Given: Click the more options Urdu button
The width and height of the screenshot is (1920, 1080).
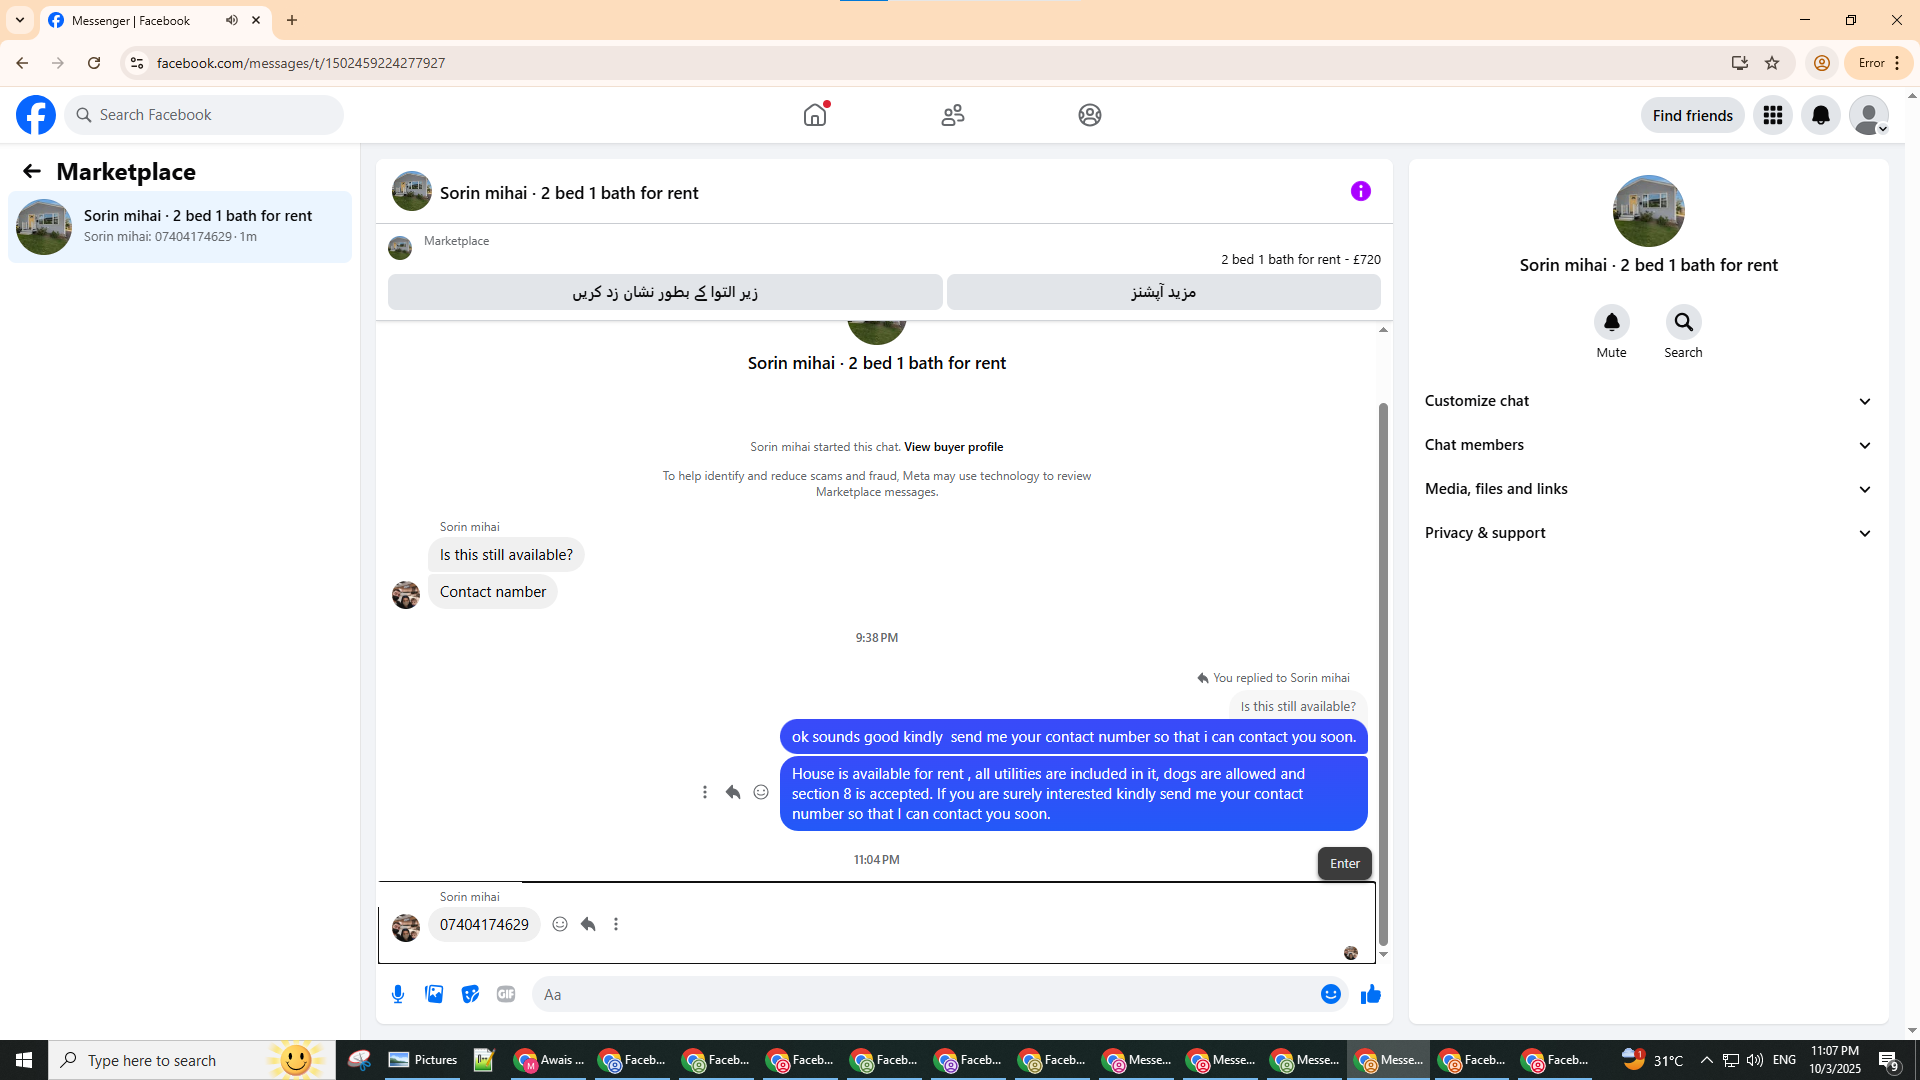Looking at the screenshot, I should (1164, 292).
